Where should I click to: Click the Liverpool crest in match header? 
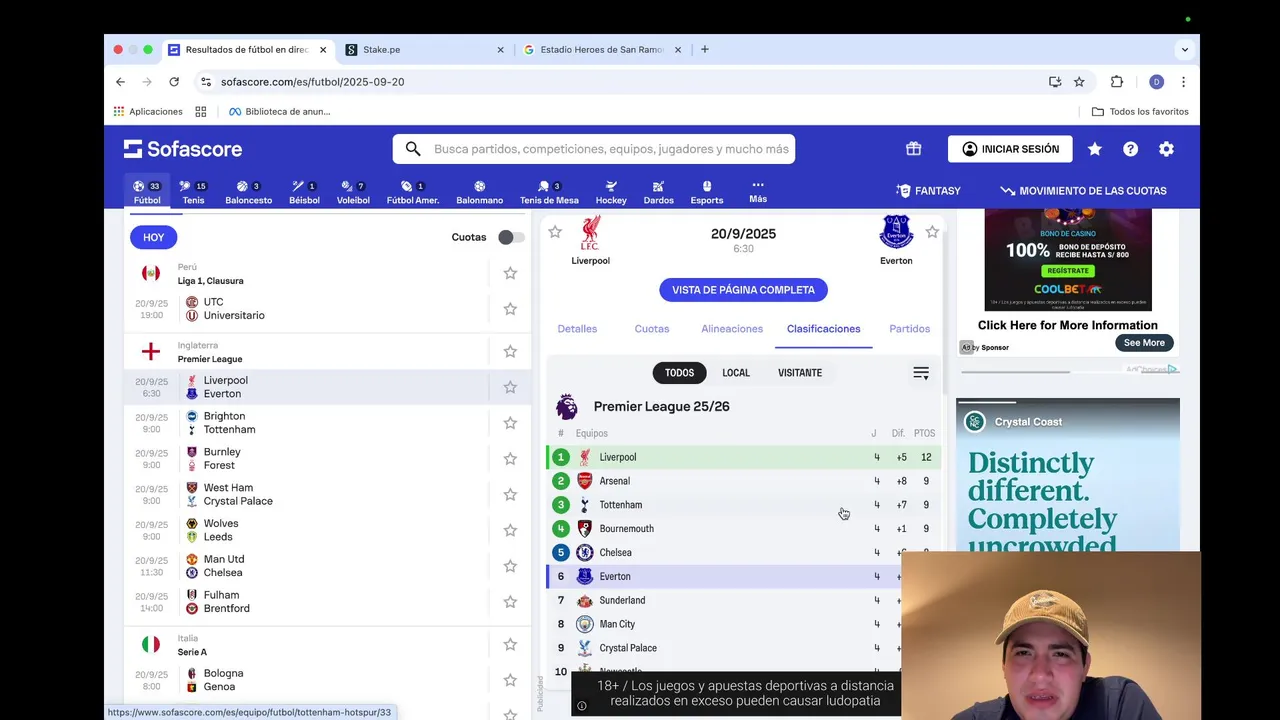[x=591, y=233]
